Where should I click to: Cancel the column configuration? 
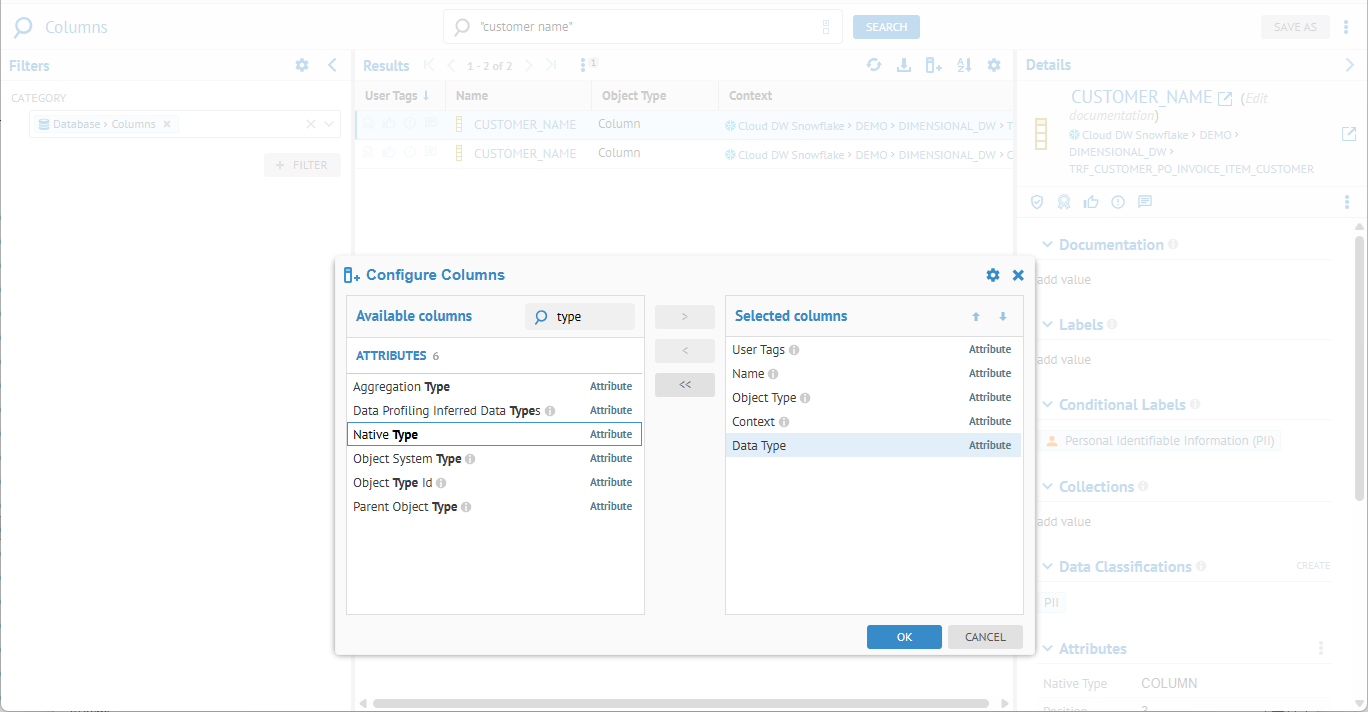984,637
